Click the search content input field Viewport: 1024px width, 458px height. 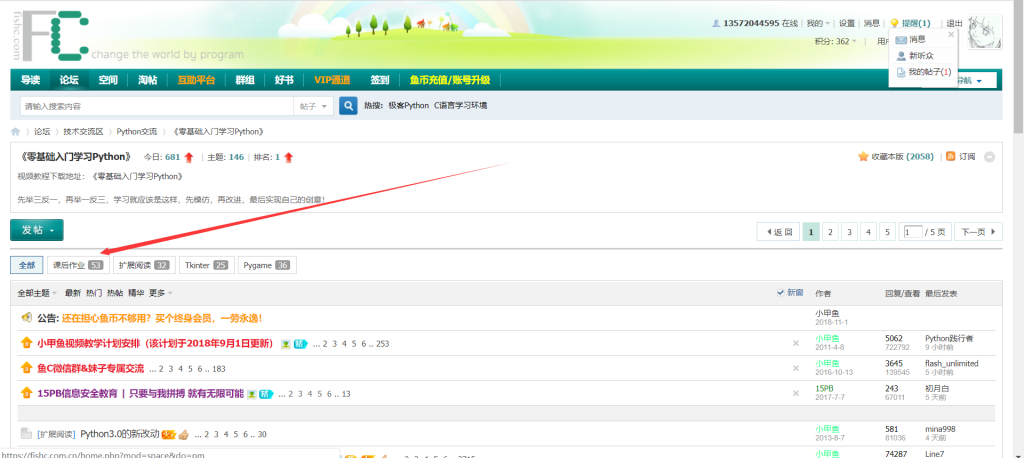click(155, 105)
